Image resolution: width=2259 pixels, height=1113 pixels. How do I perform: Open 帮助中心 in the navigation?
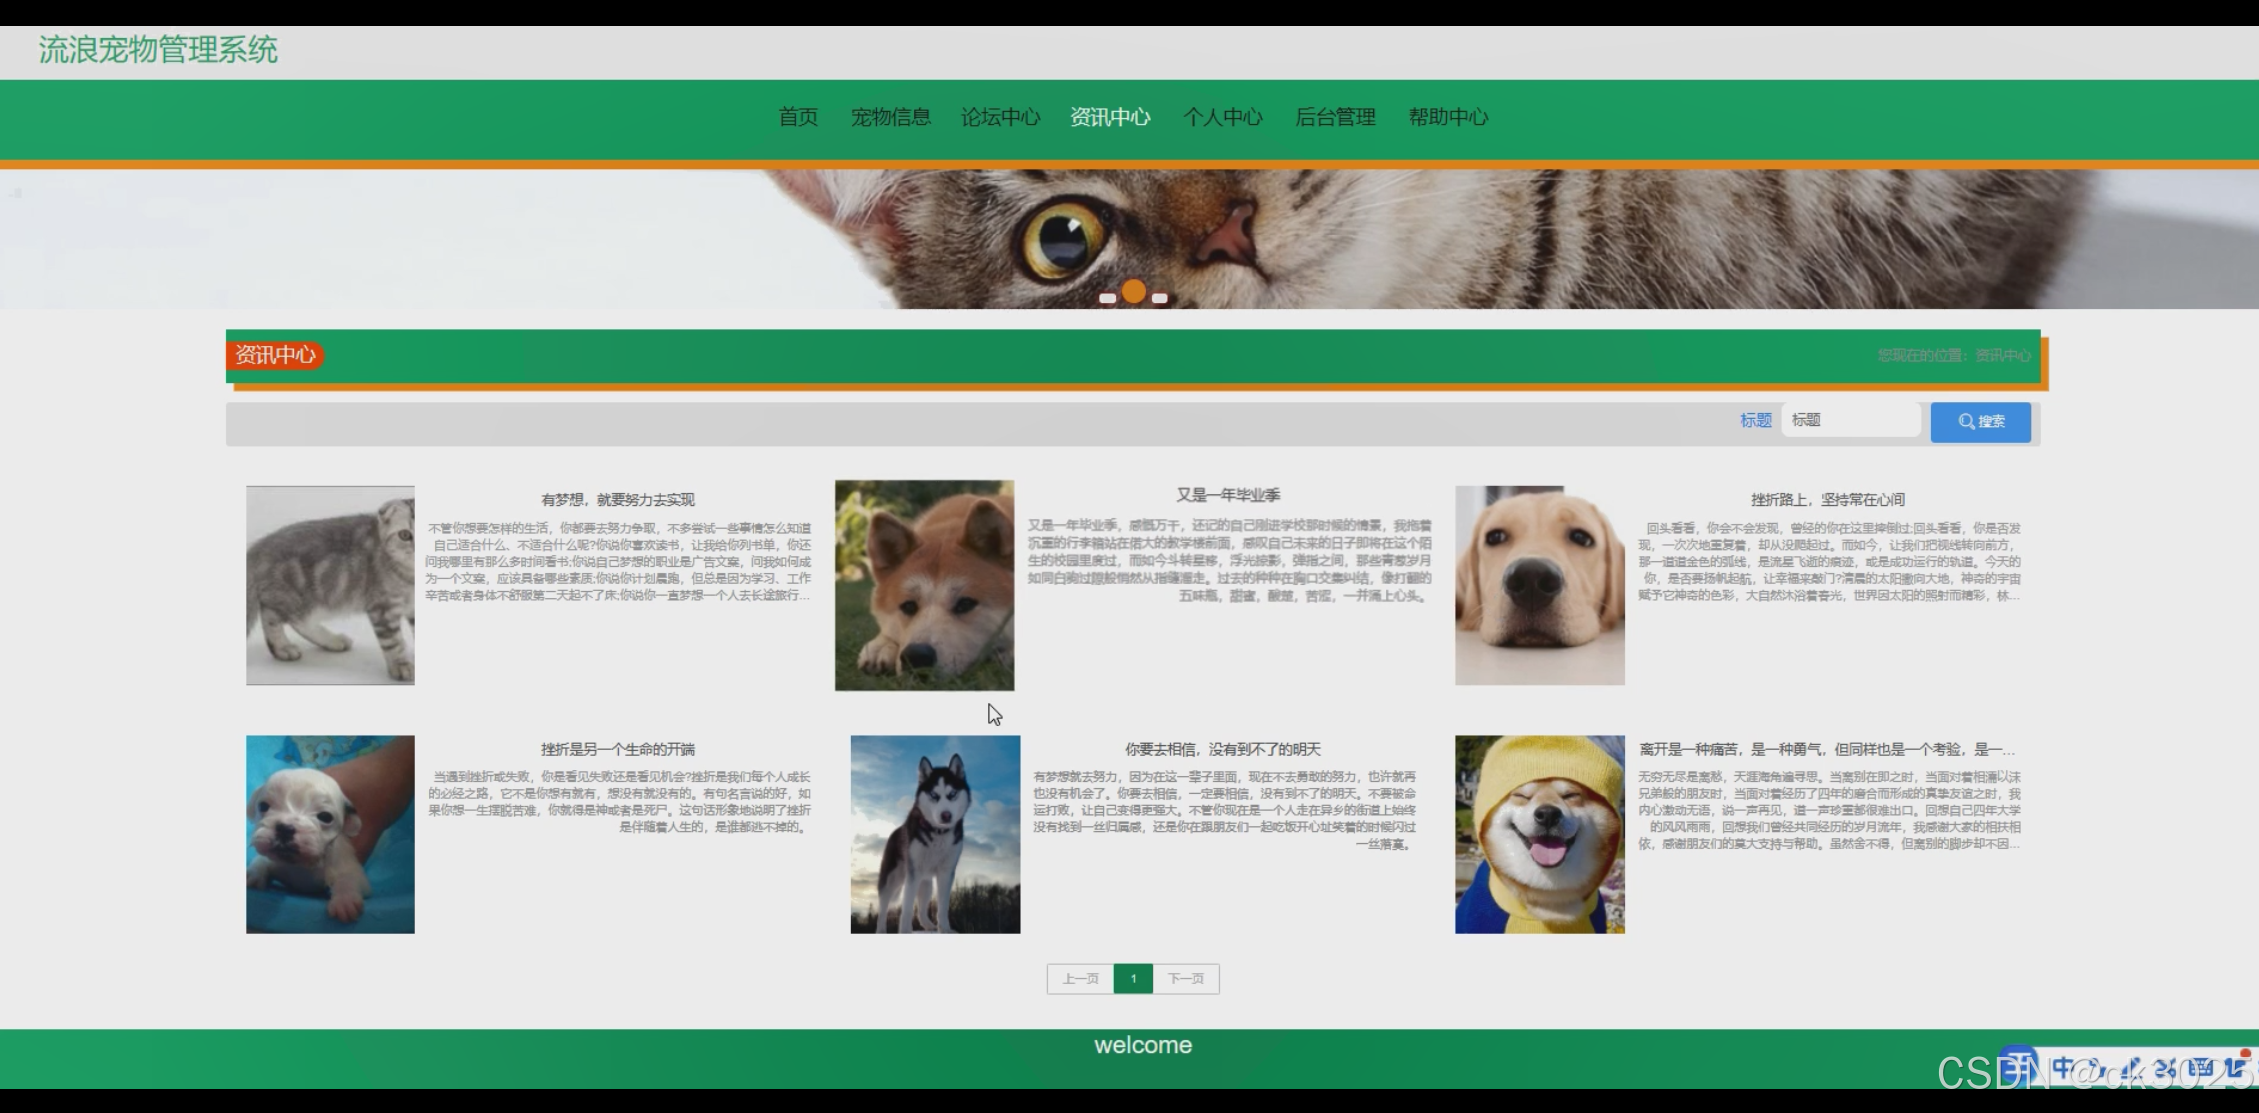(1448, 117)
